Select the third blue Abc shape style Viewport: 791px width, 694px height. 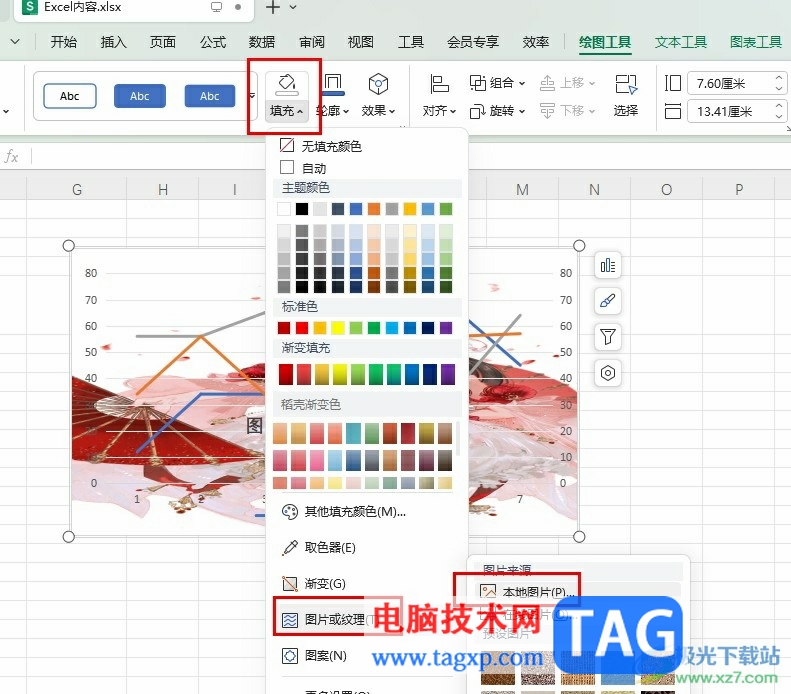click(x=209, y=96)
